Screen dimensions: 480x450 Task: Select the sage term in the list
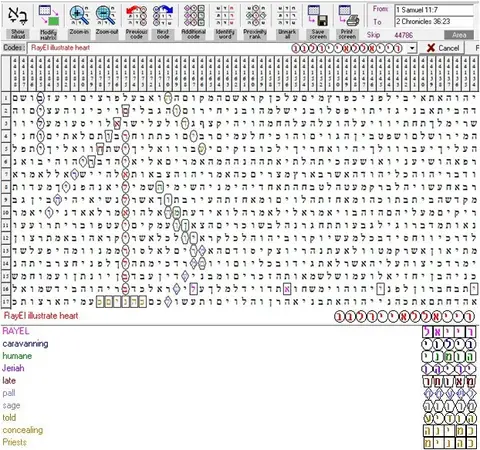tap(11, 405)
